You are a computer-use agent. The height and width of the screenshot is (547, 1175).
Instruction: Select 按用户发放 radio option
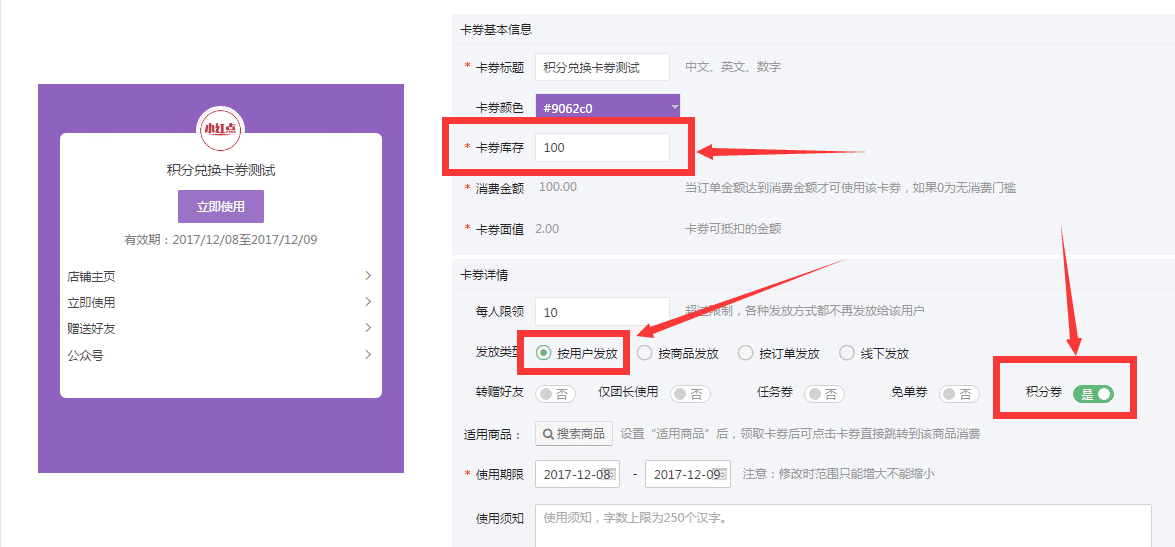tap(544, 353)
